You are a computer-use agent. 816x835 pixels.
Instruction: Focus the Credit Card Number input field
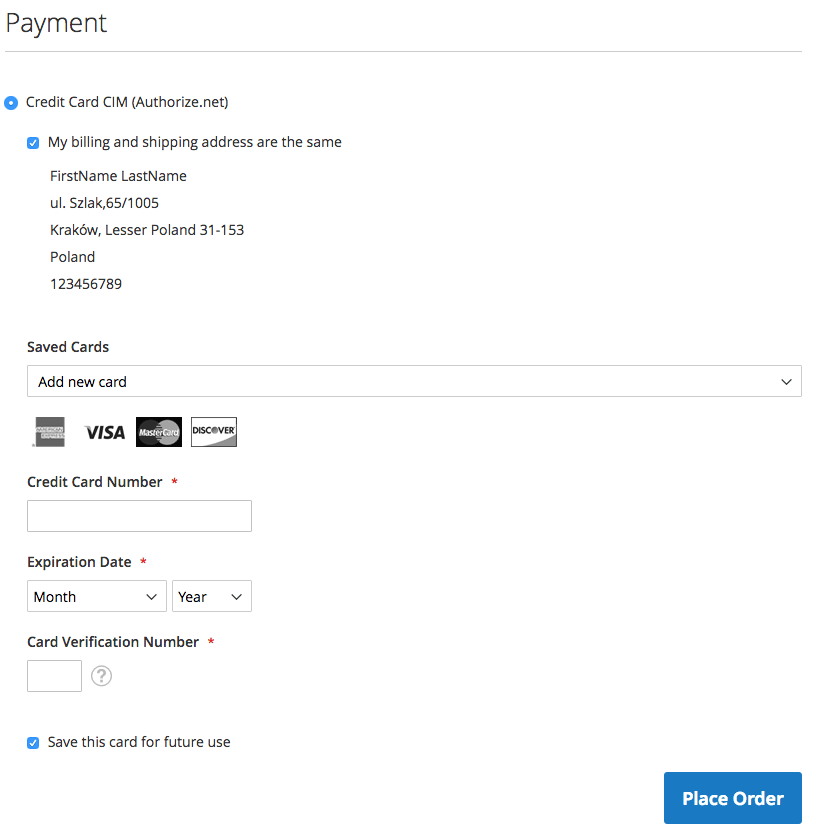point(139,516)
